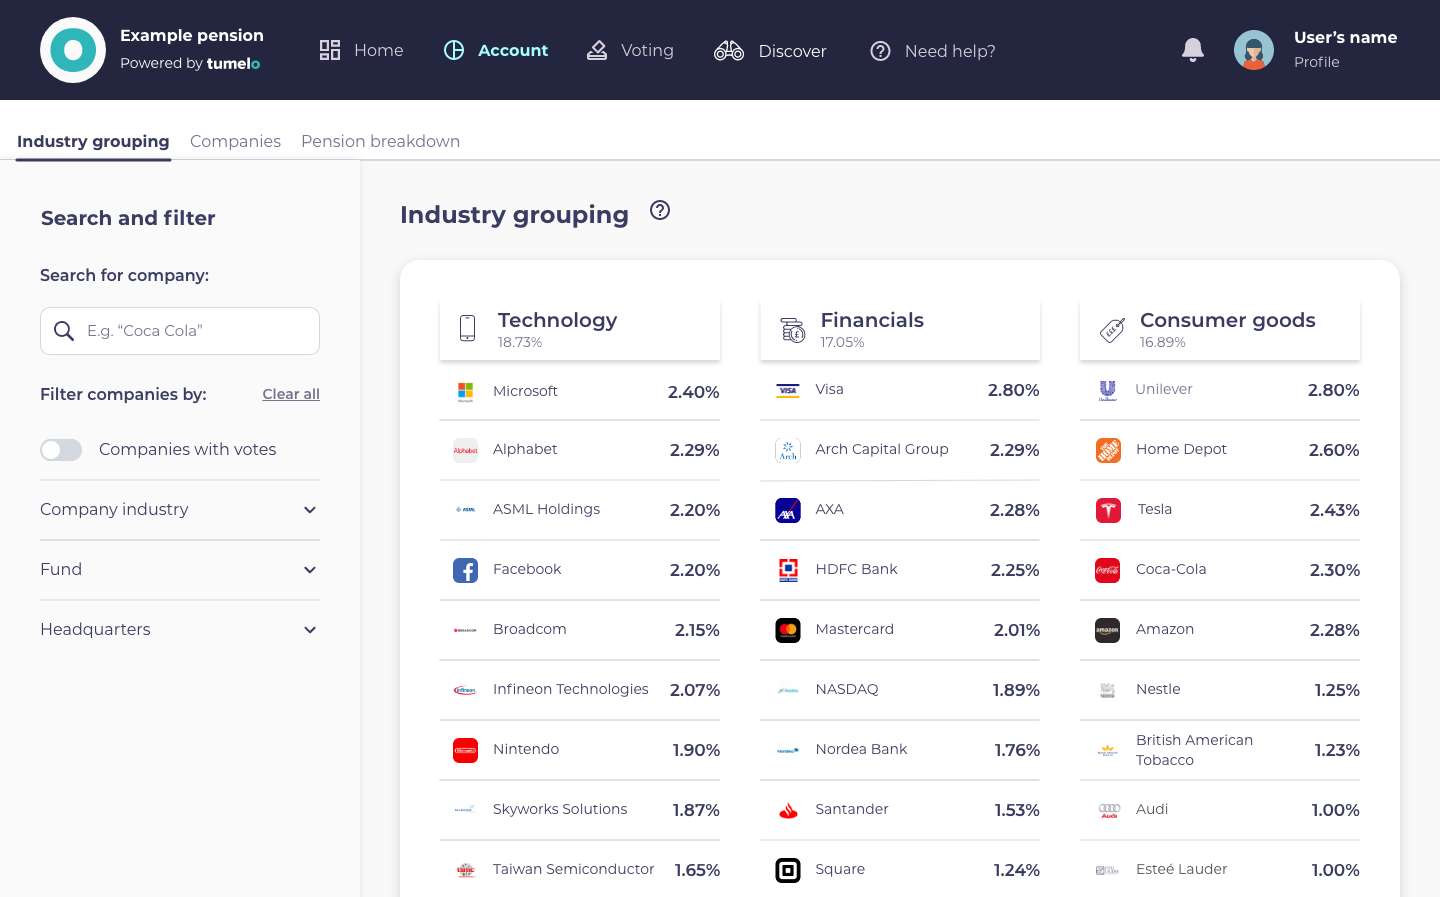Screen dimensions: 1440x897
Task: Click the Coca-Cola logo icon
Action: (x=1107, y=570)
